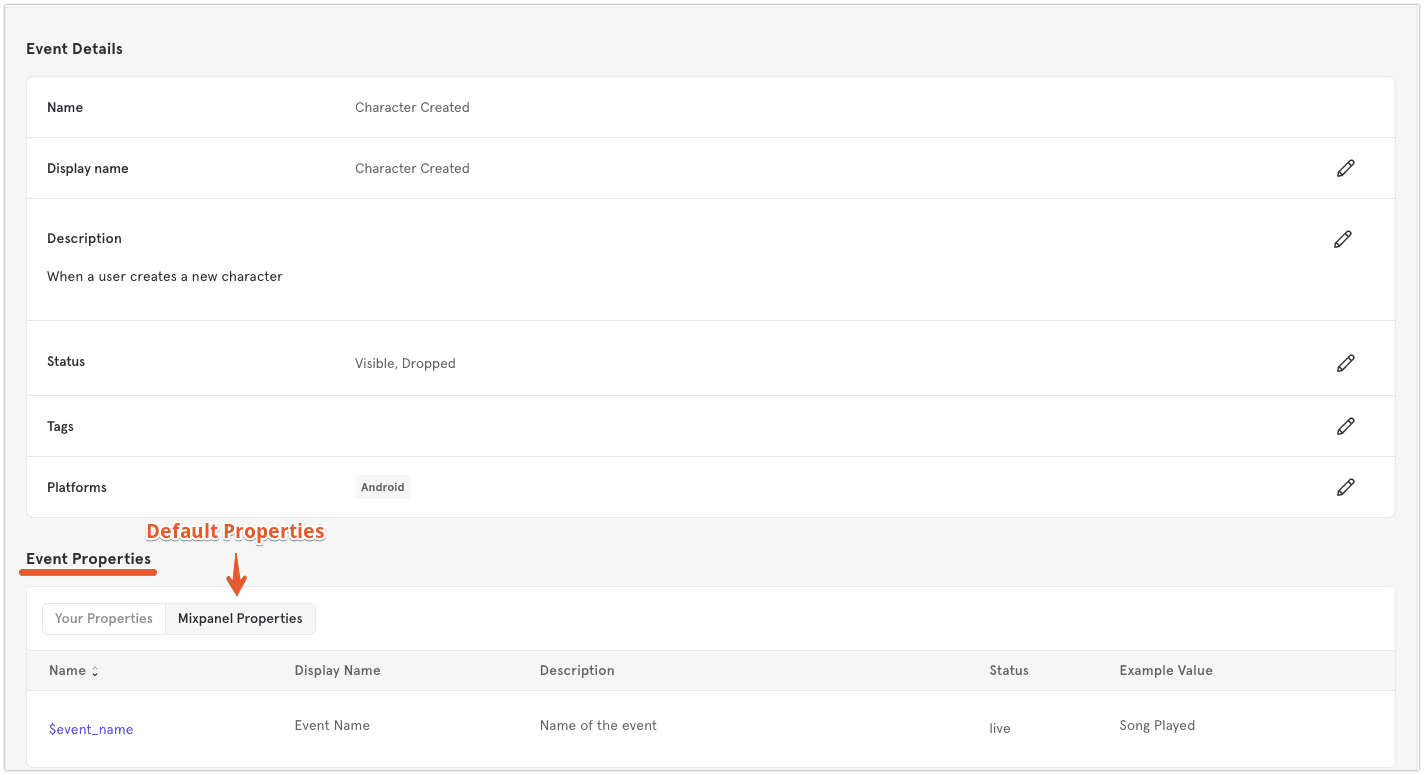This screenshot has height=775, width=1424.
Task: Click the Example Value column header
Action: coord(1166,670)
